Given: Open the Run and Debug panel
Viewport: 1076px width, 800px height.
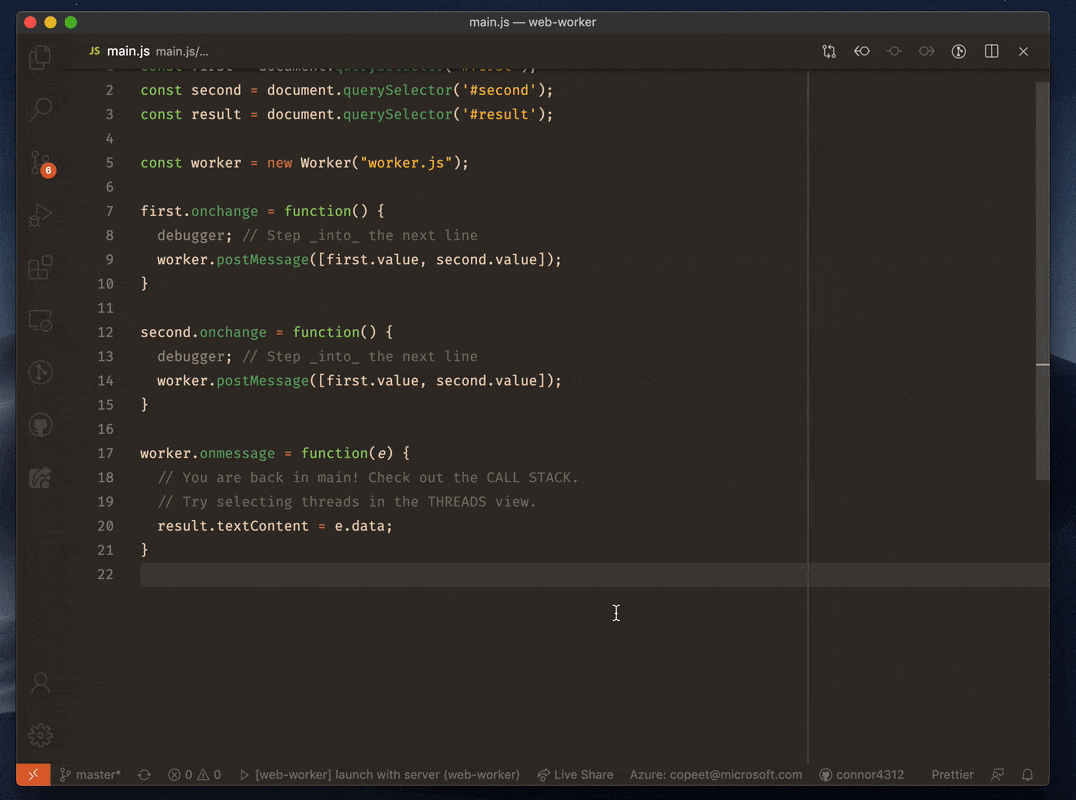Looking at the screenshot, I should (40, 214).
